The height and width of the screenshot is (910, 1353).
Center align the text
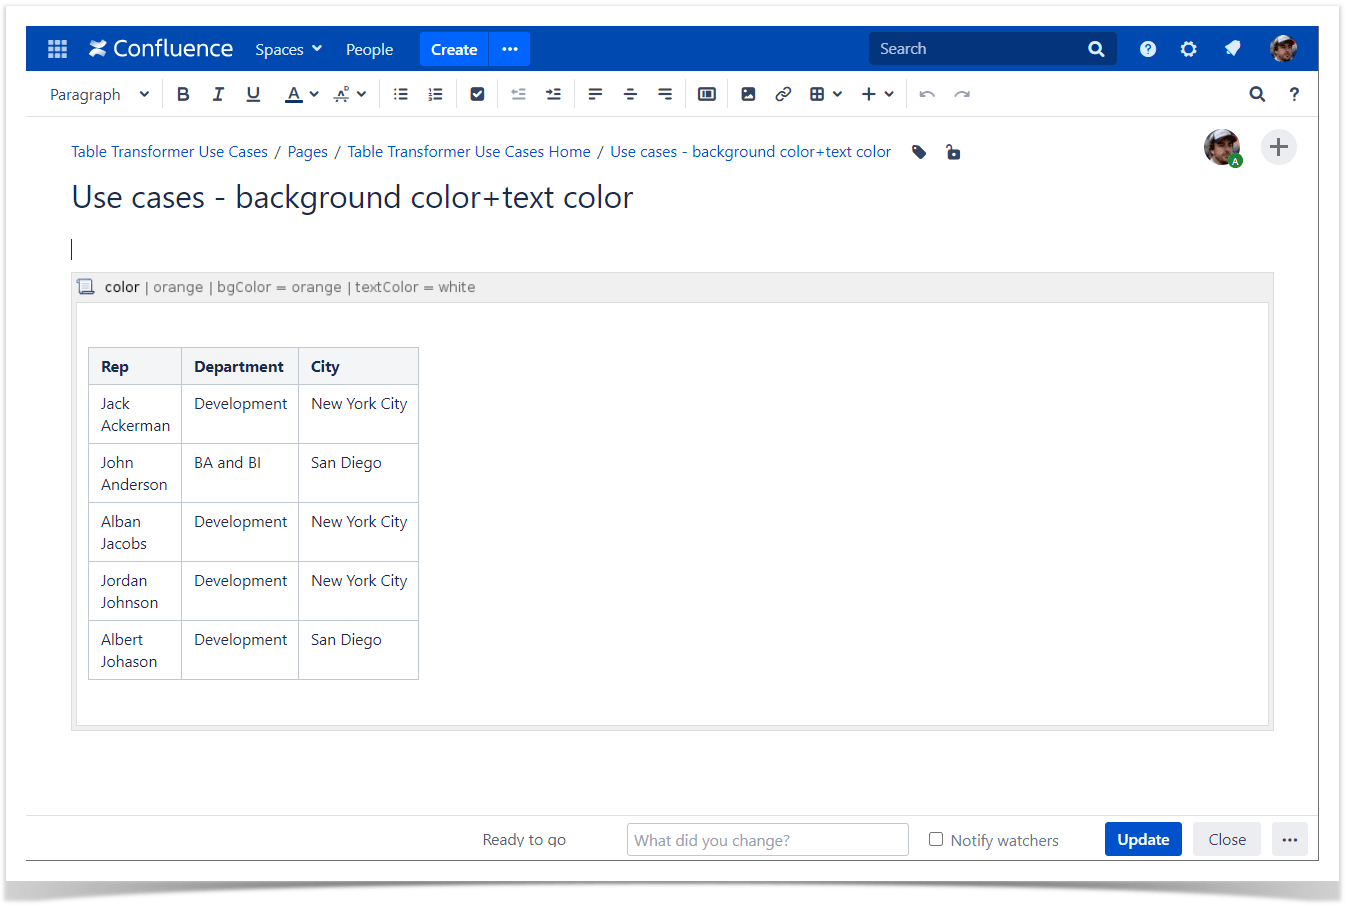pyautogui.click(x=630, y=93)
